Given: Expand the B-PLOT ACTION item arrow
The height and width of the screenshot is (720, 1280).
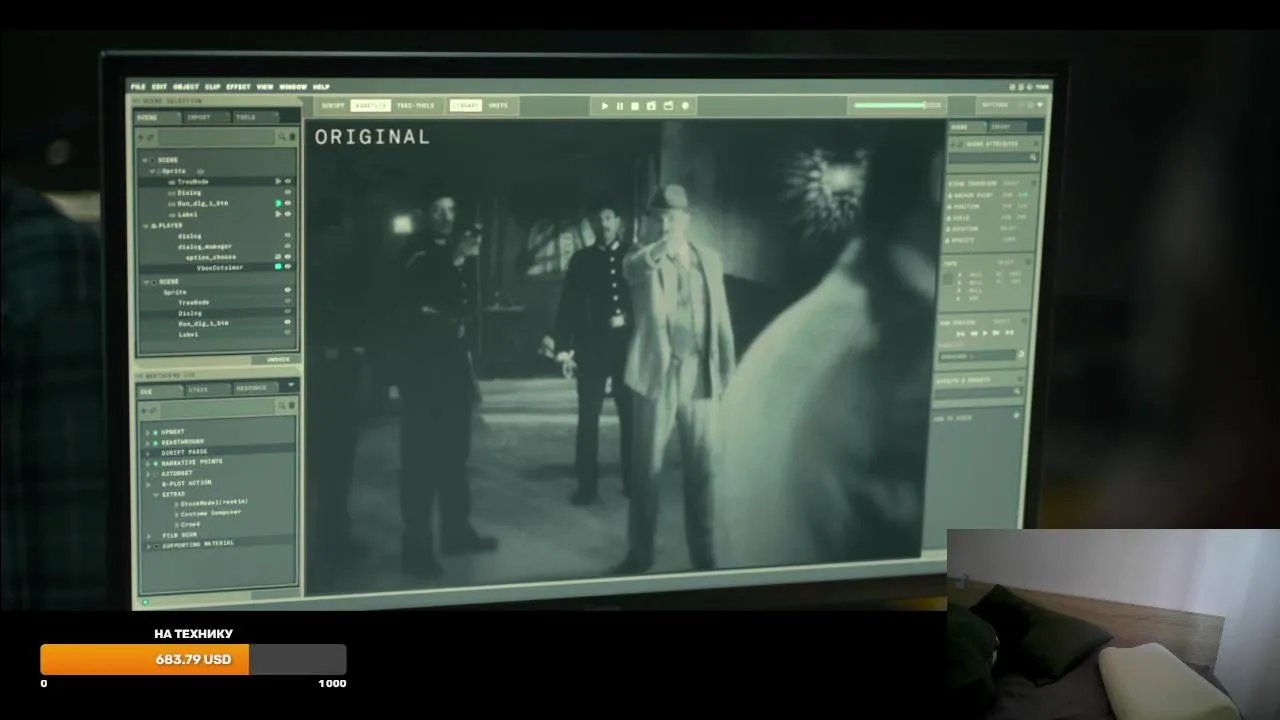Looking at the screenshot, I should (148, 485).
